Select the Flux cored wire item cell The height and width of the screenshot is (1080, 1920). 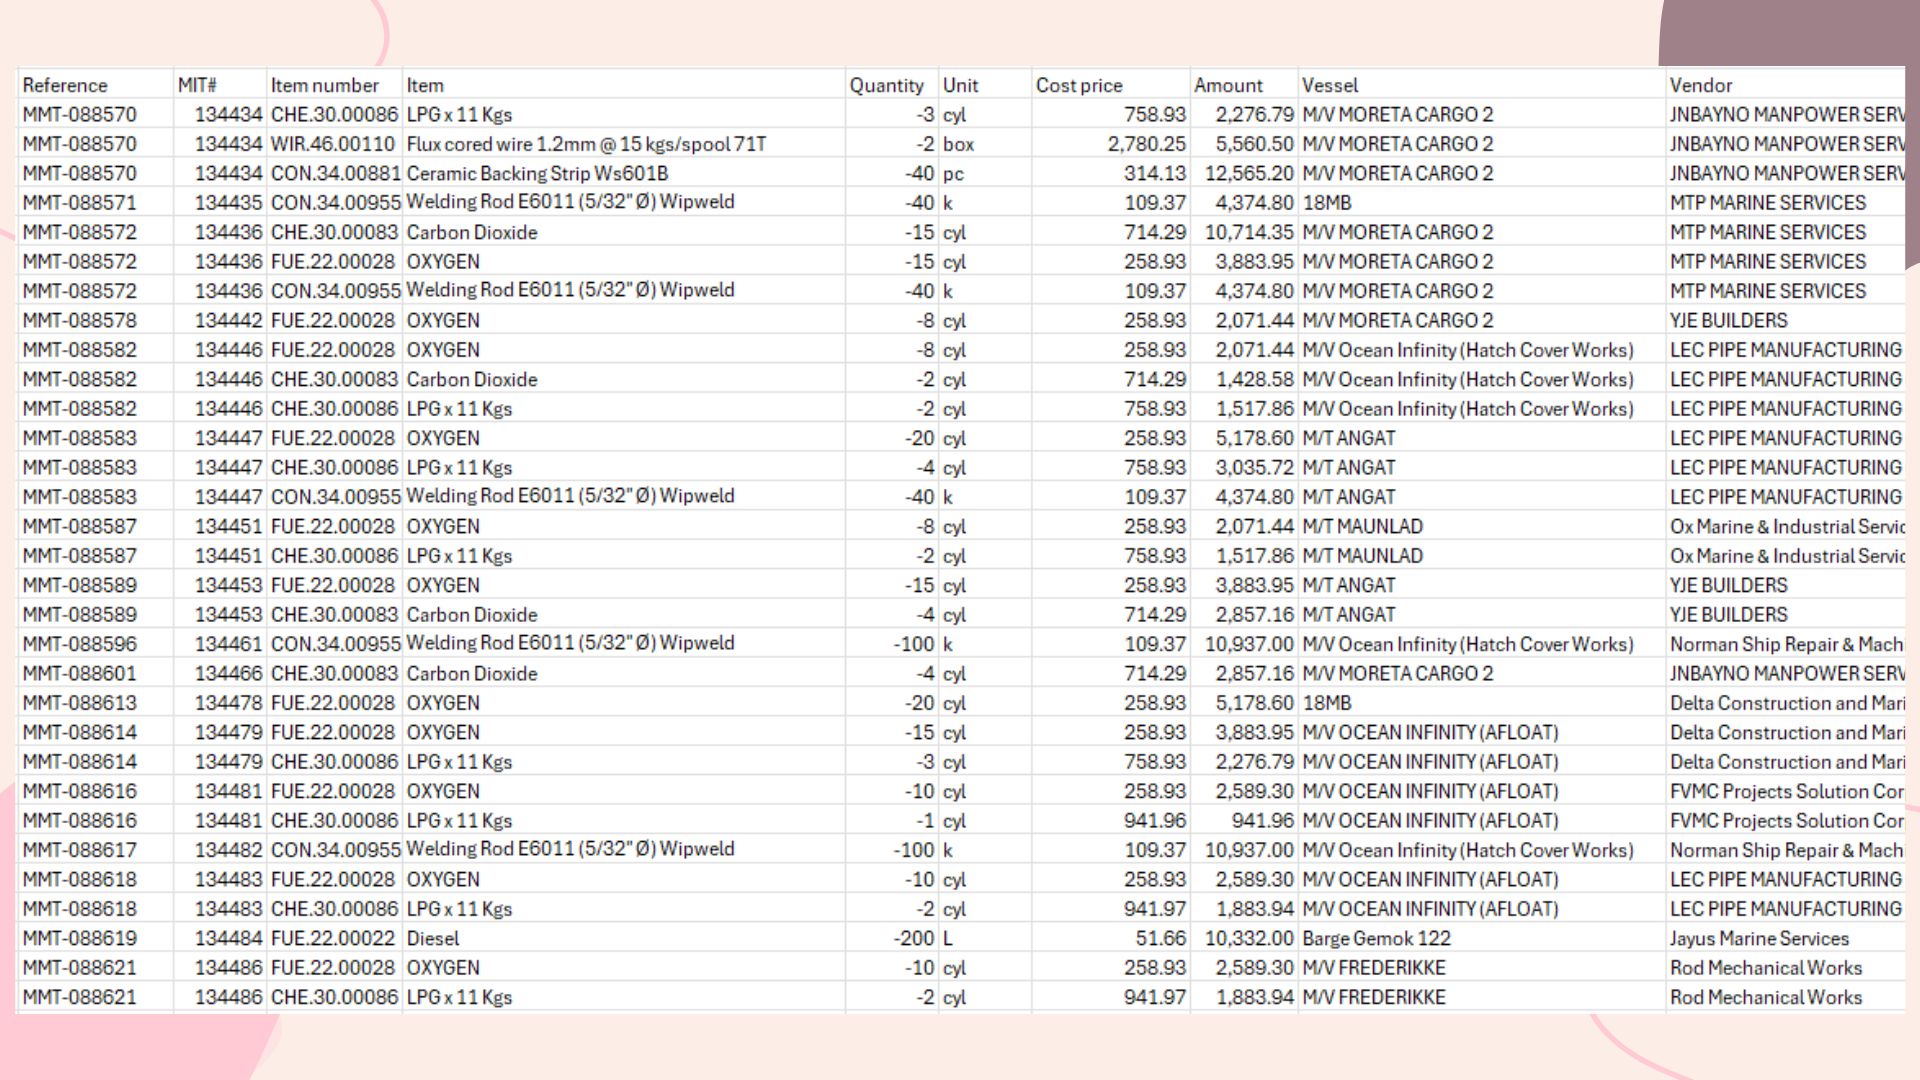[x=586, y=144]
